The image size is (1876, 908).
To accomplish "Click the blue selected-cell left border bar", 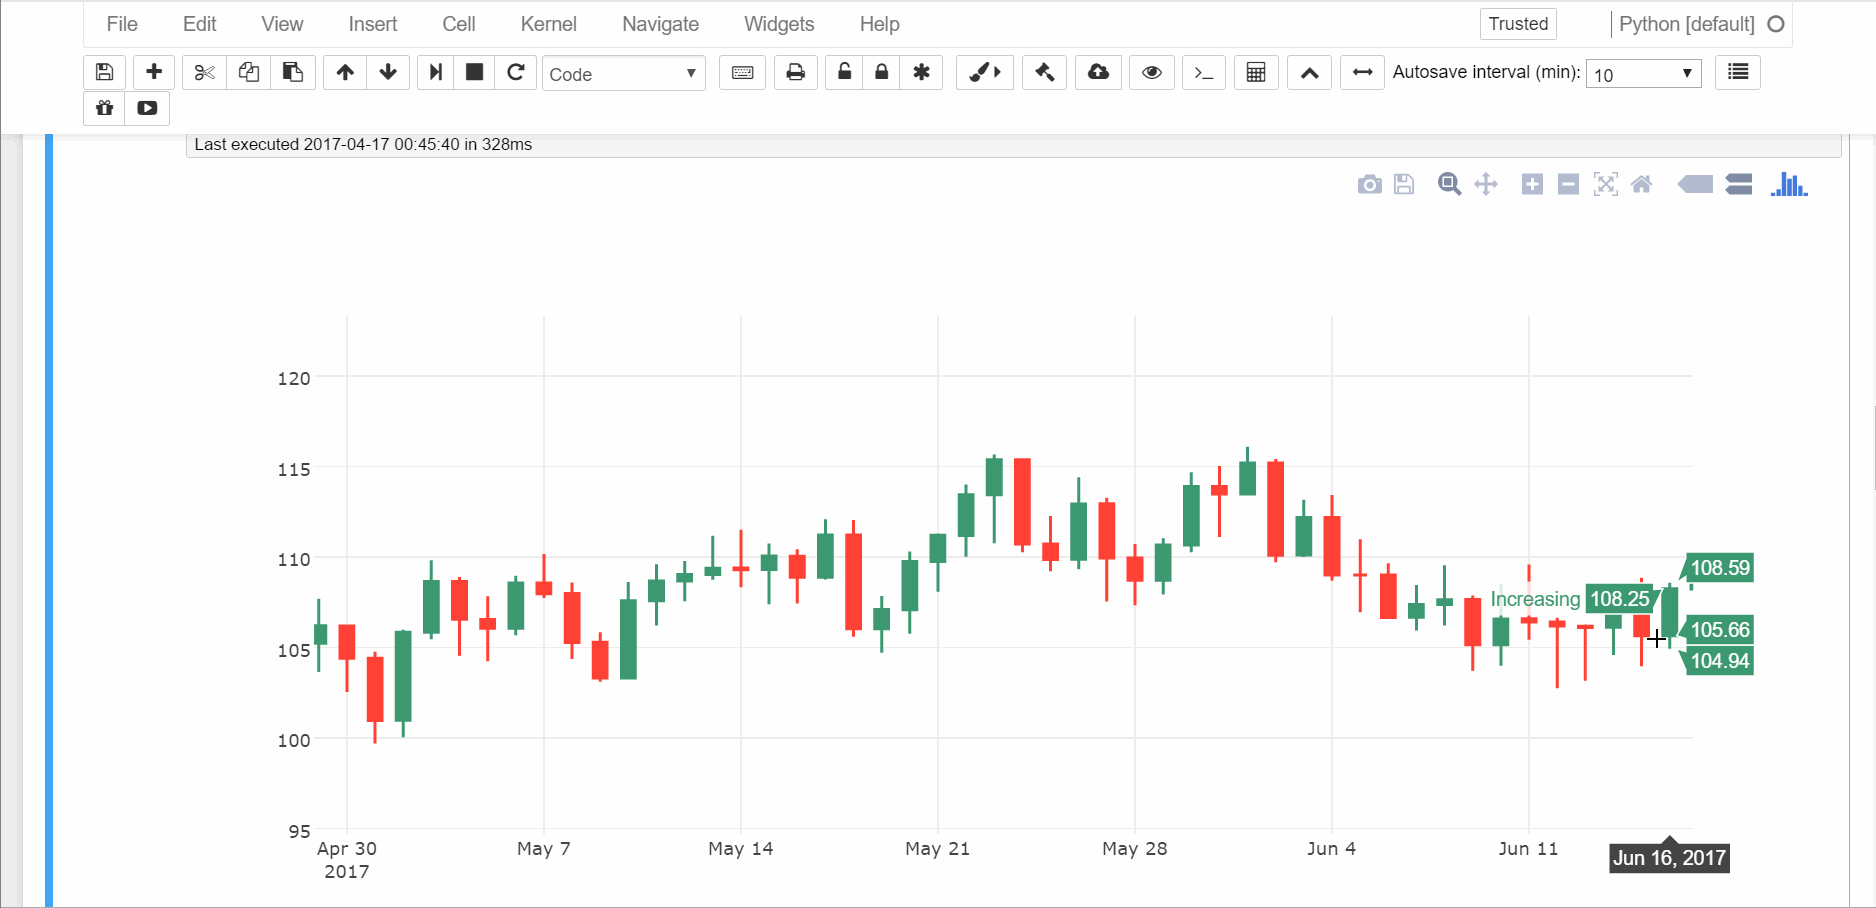I will pyautogui.click(x=49, y=520).
